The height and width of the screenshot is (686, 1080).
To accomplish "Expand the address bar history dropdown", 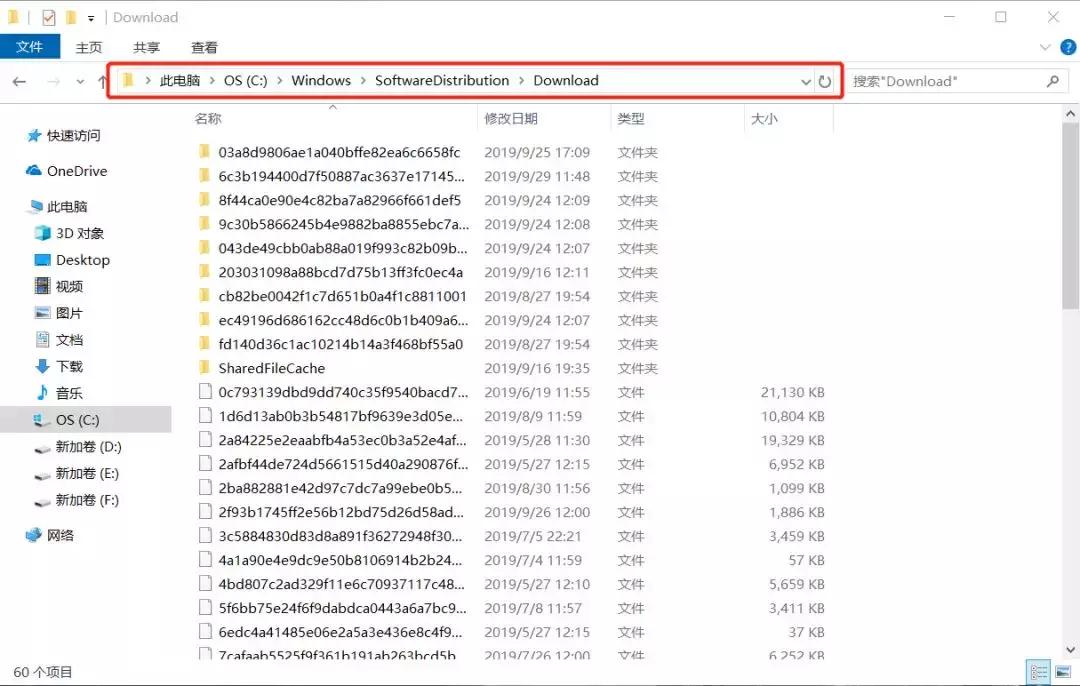I will 805,81.
